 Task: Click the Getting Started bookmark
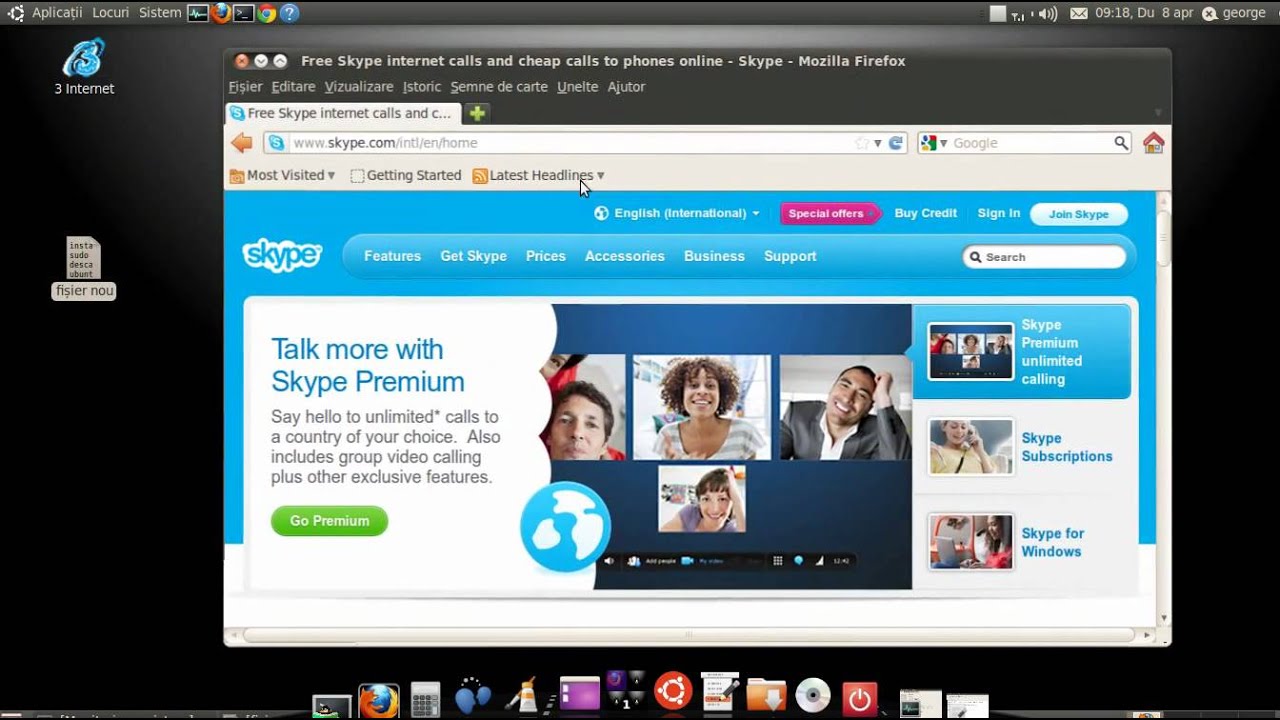tap(406, 175)
